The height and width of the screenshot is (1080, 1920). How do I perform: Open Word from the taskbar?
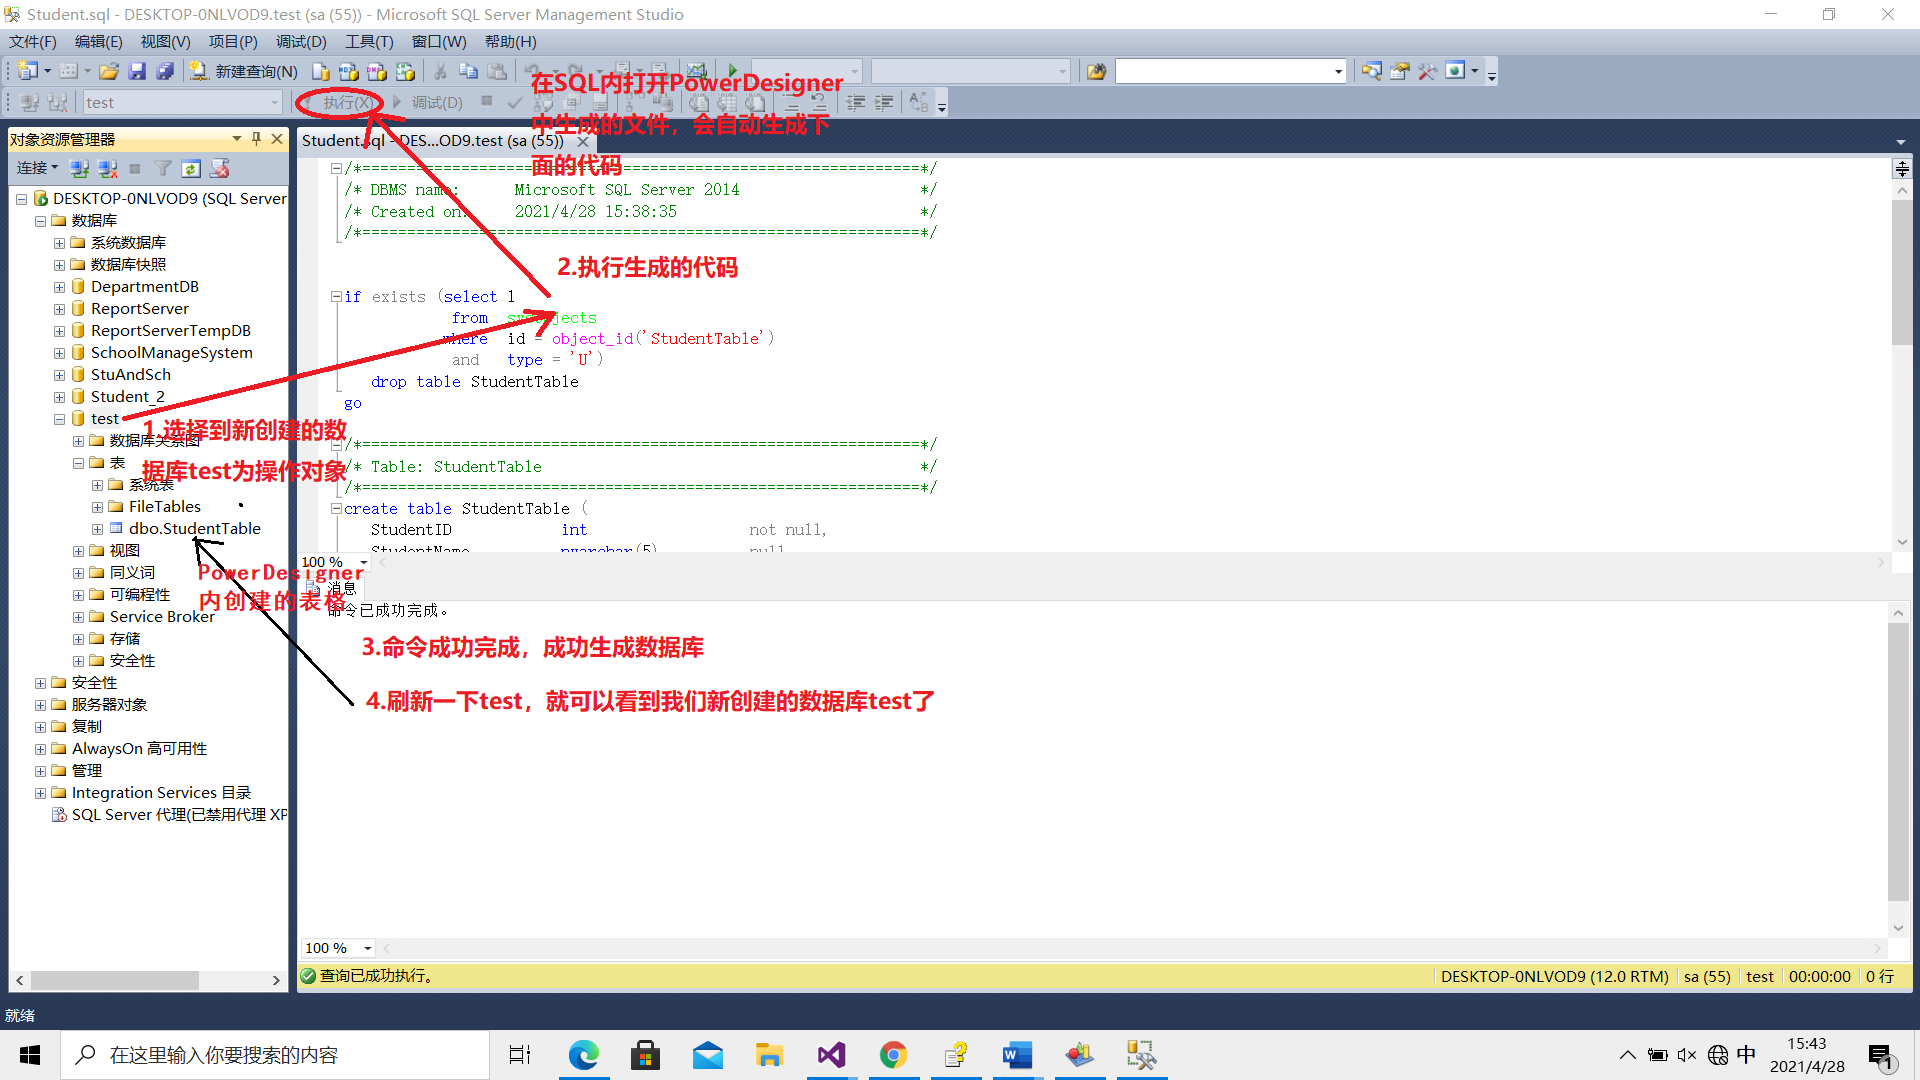[1017, 1055]
